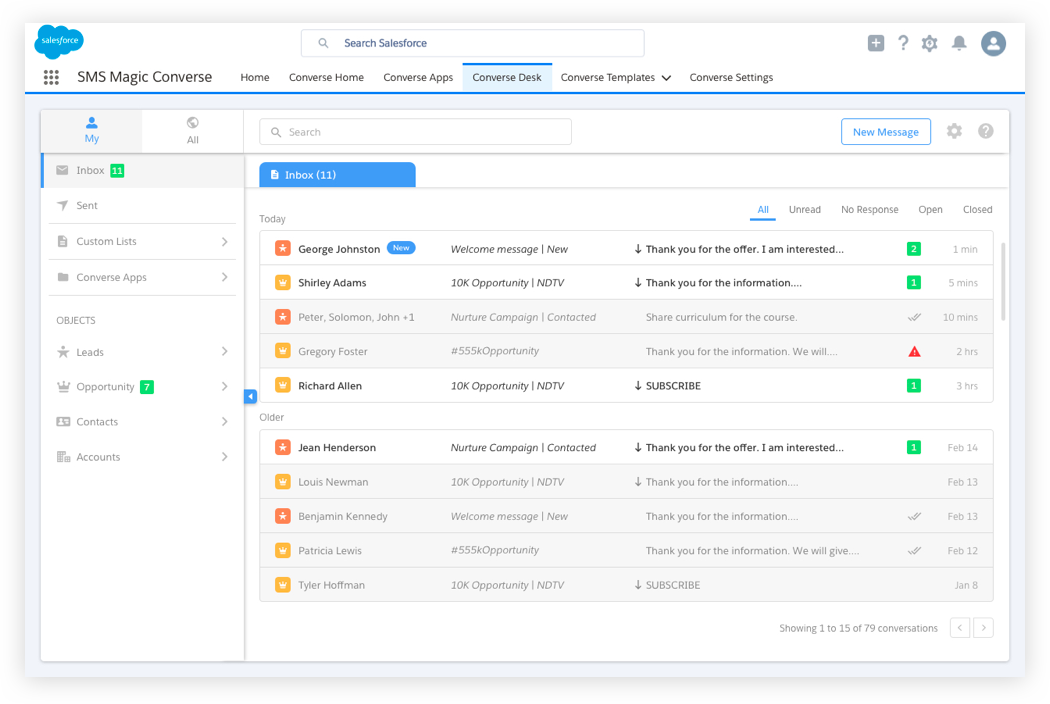Open the Converse Apps nav tab
The width and height of the screenshot is (1050, 704).
point(418,77)
